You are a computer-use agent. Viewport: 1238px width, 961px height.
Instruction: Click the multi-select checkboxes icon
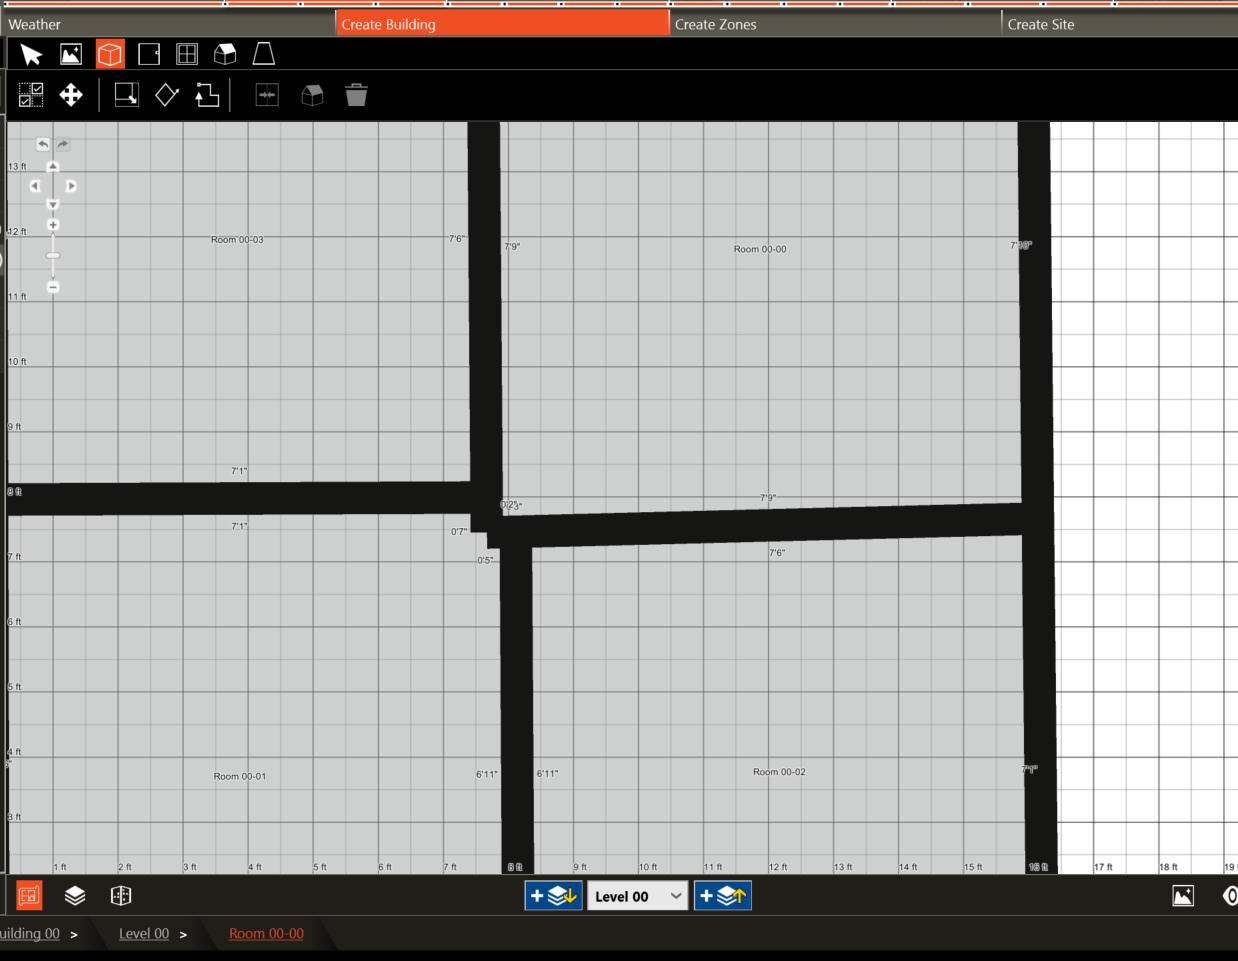[31, 95]
